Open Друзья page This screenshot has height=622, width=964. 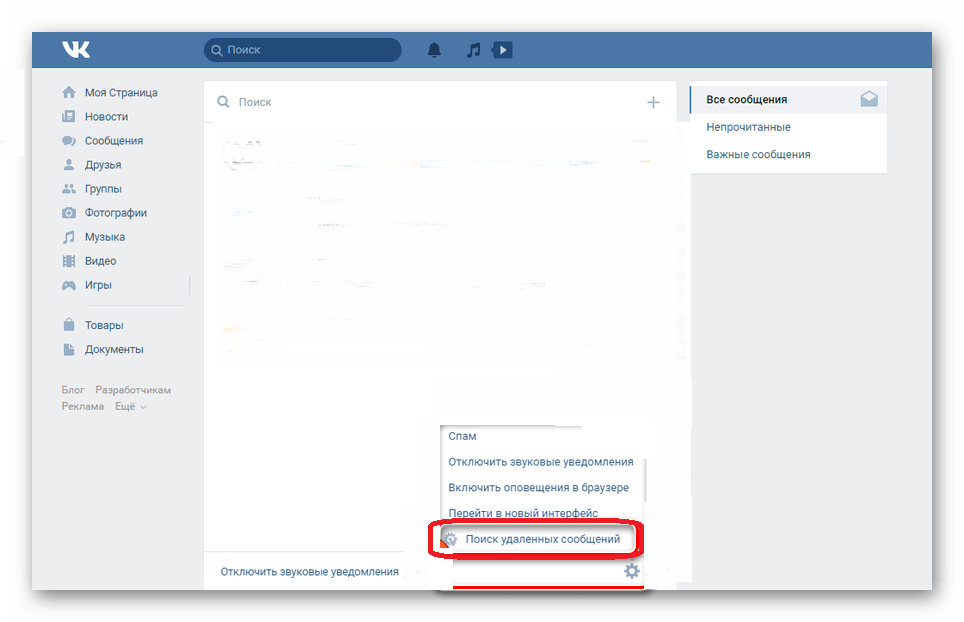click(103, 165)
